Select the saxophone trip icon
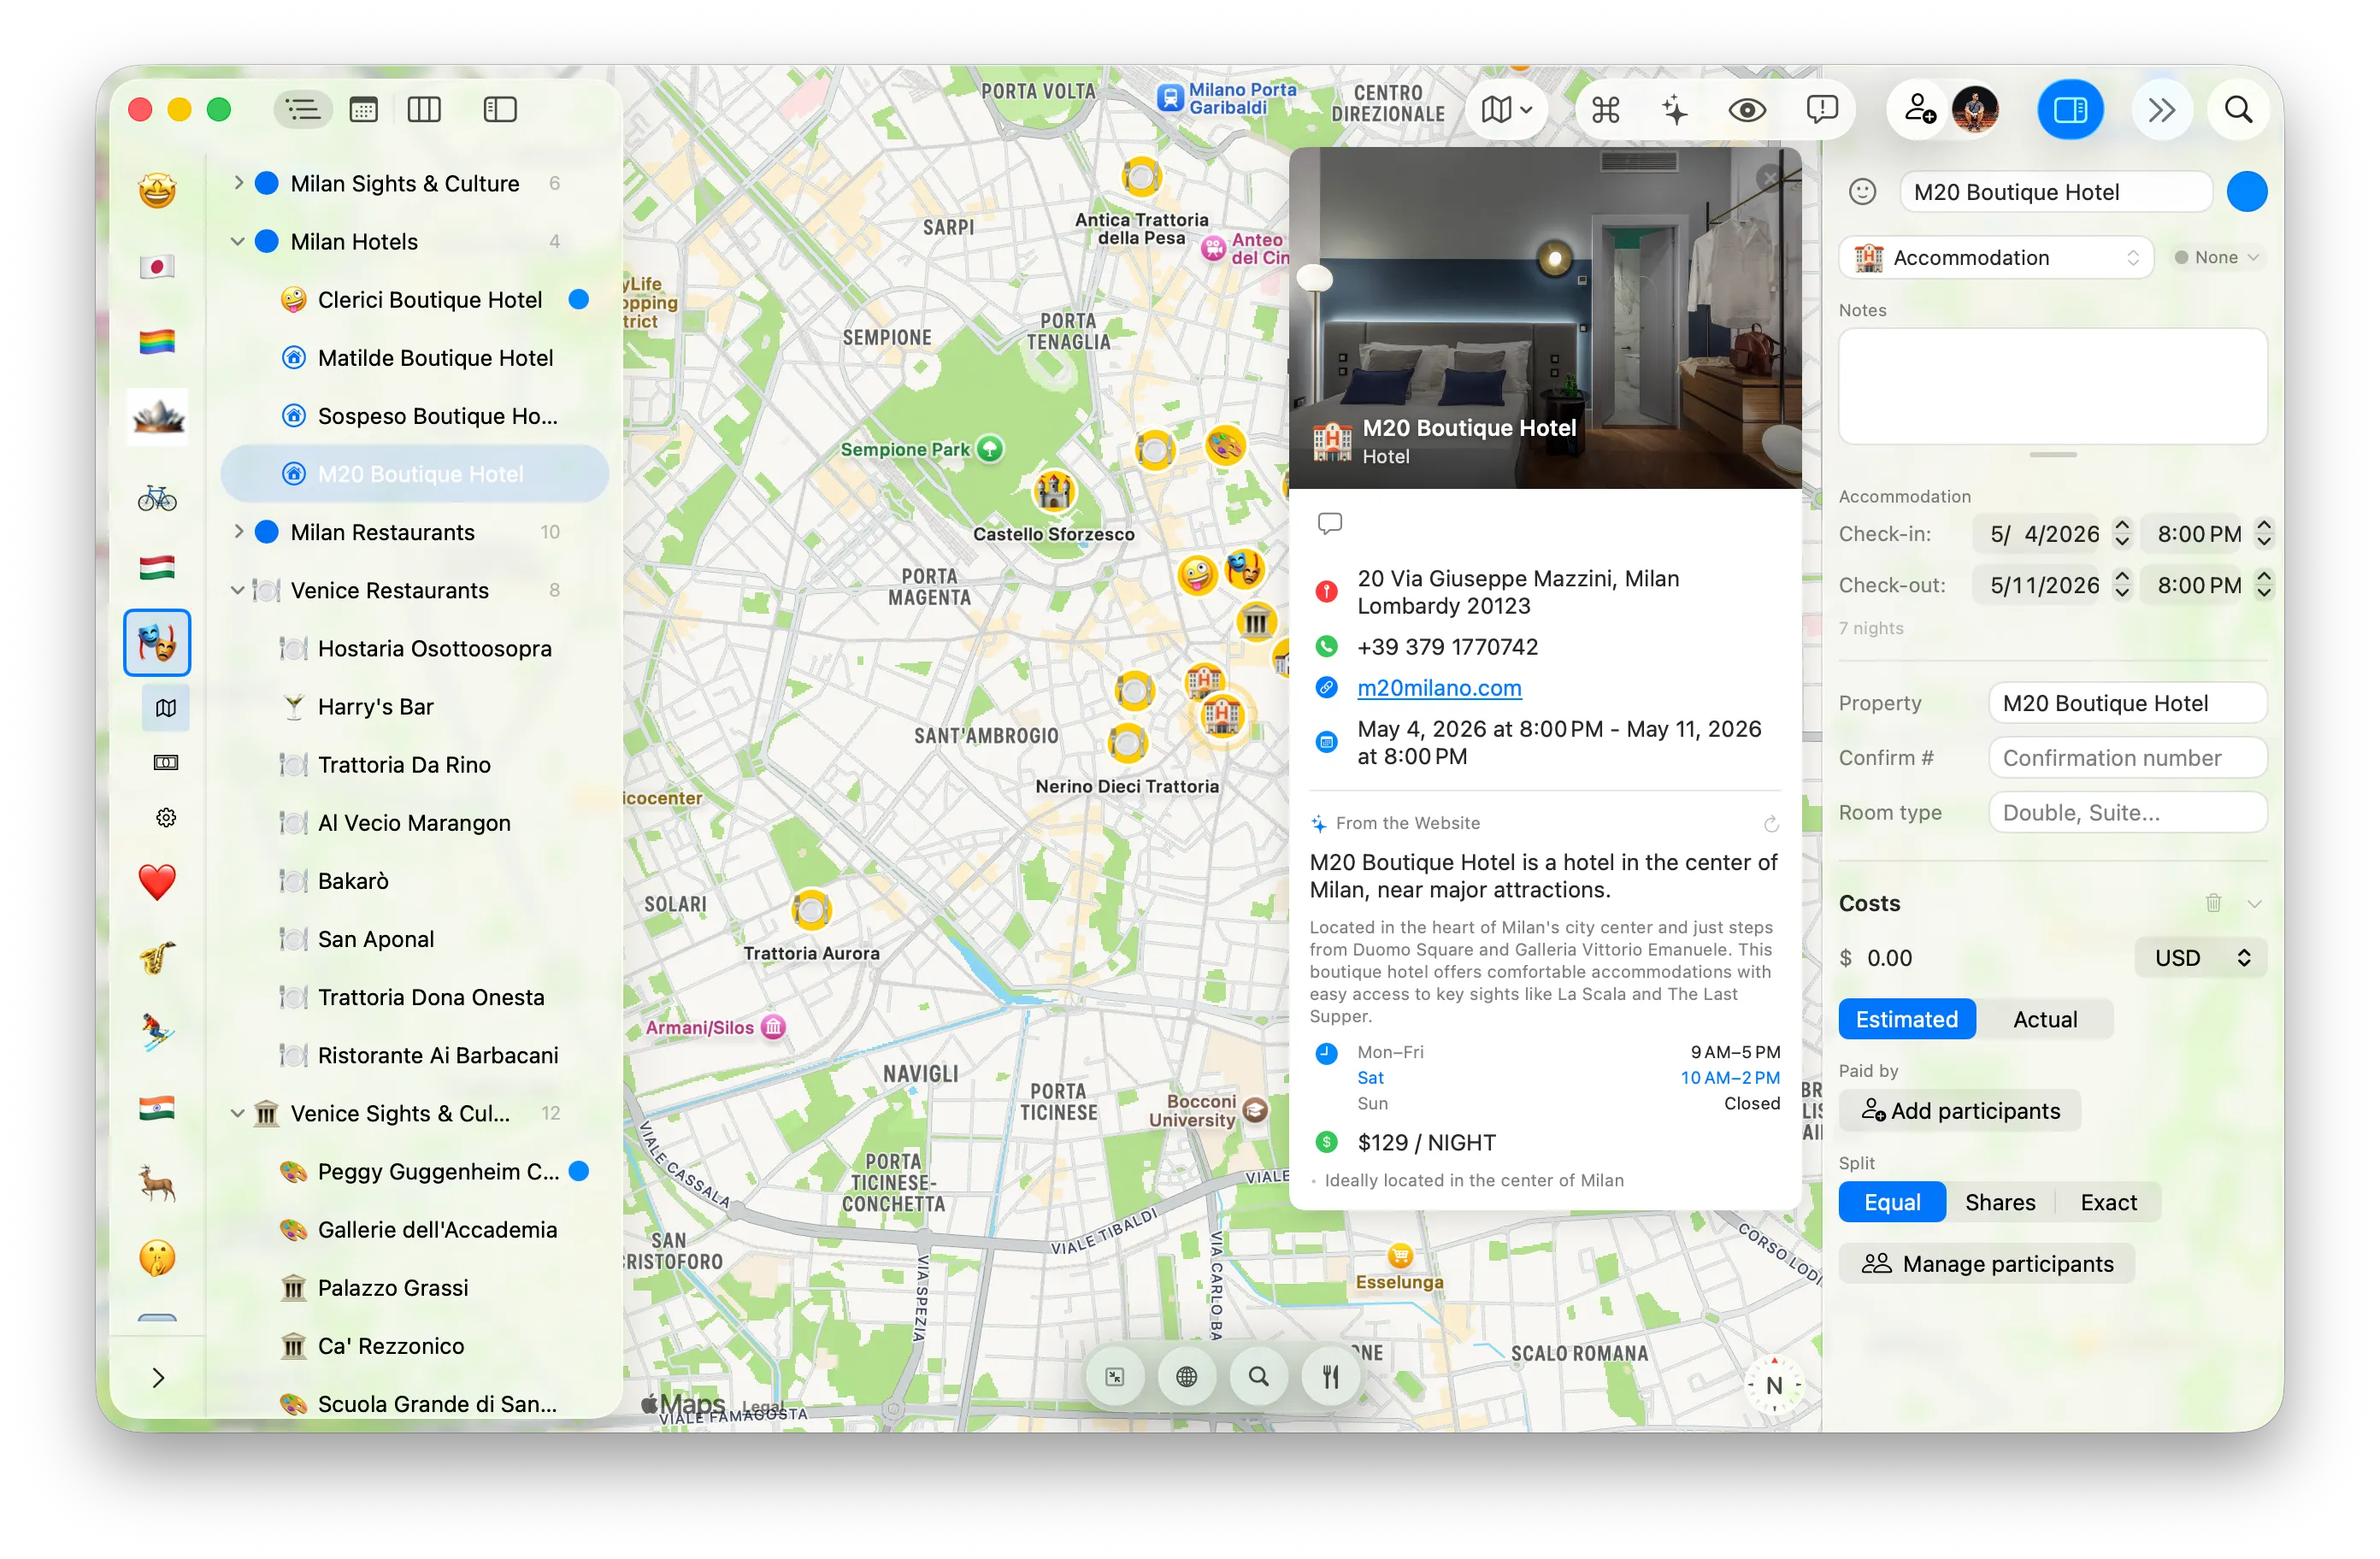 (x=157, y=958)
